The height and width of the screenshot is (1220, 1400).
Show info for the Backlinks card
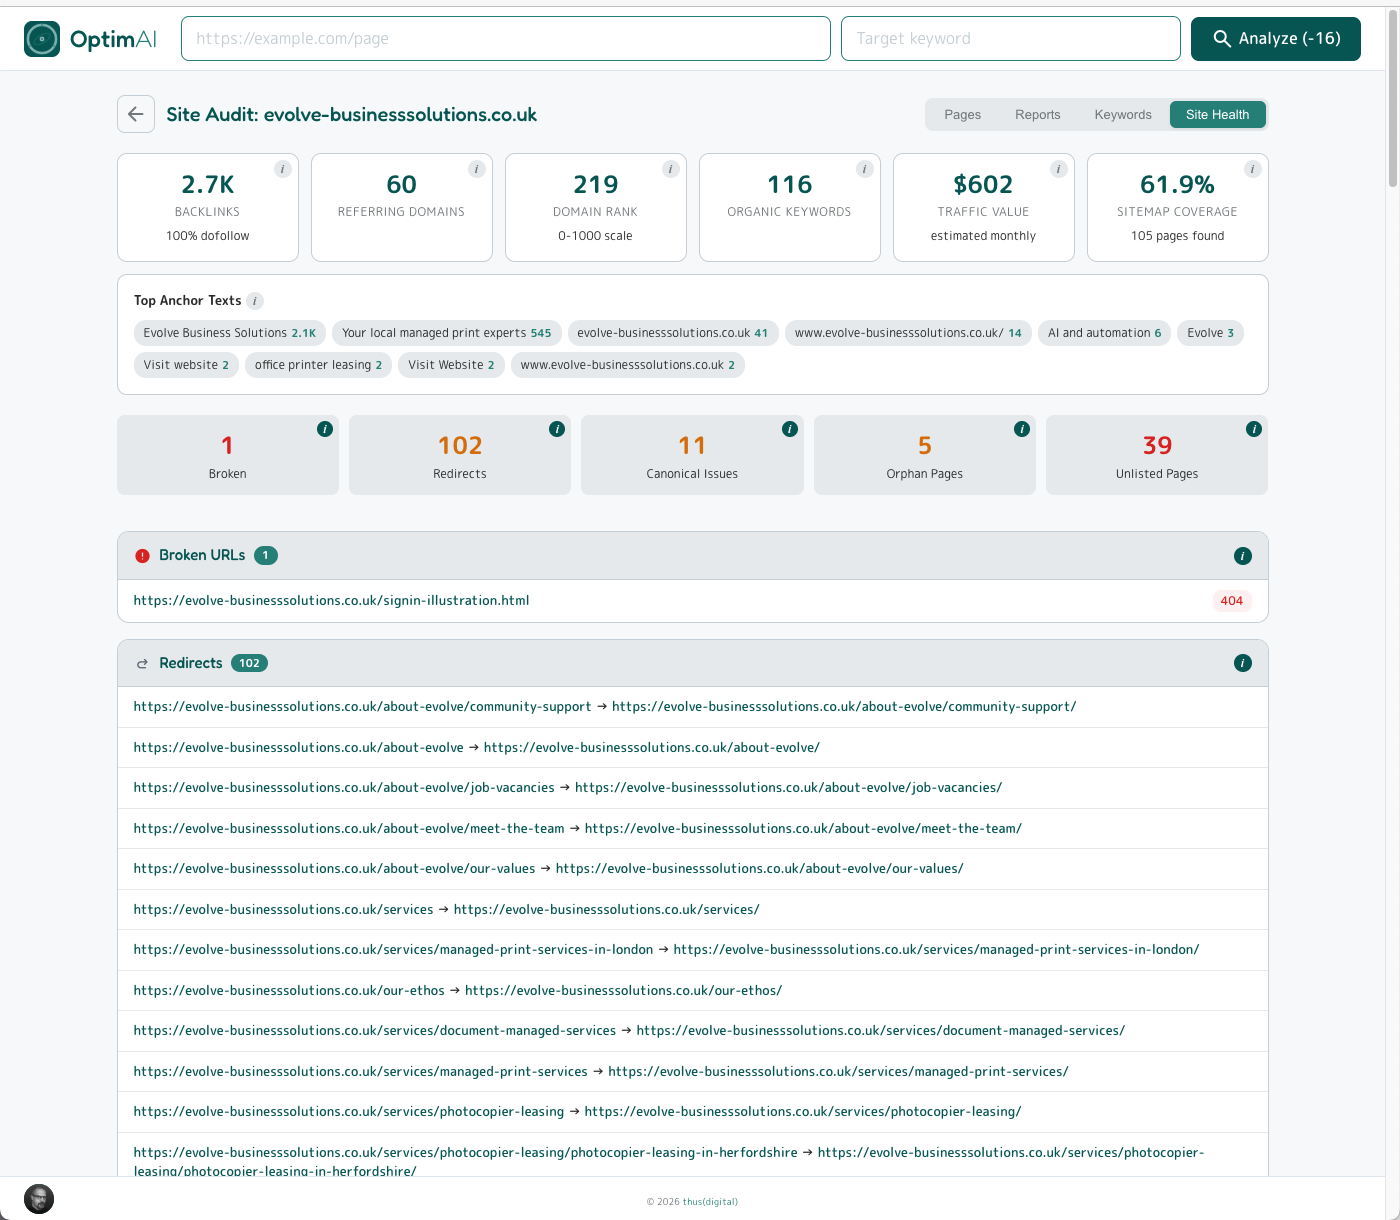tap(283, 169)
